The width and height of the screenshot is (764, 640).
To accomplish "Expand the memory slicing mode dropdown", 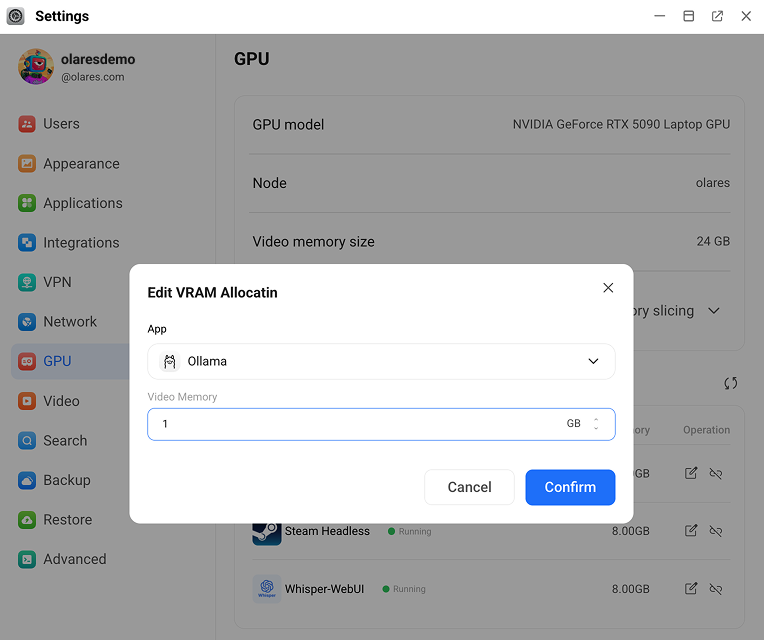I will click(713, 311).
